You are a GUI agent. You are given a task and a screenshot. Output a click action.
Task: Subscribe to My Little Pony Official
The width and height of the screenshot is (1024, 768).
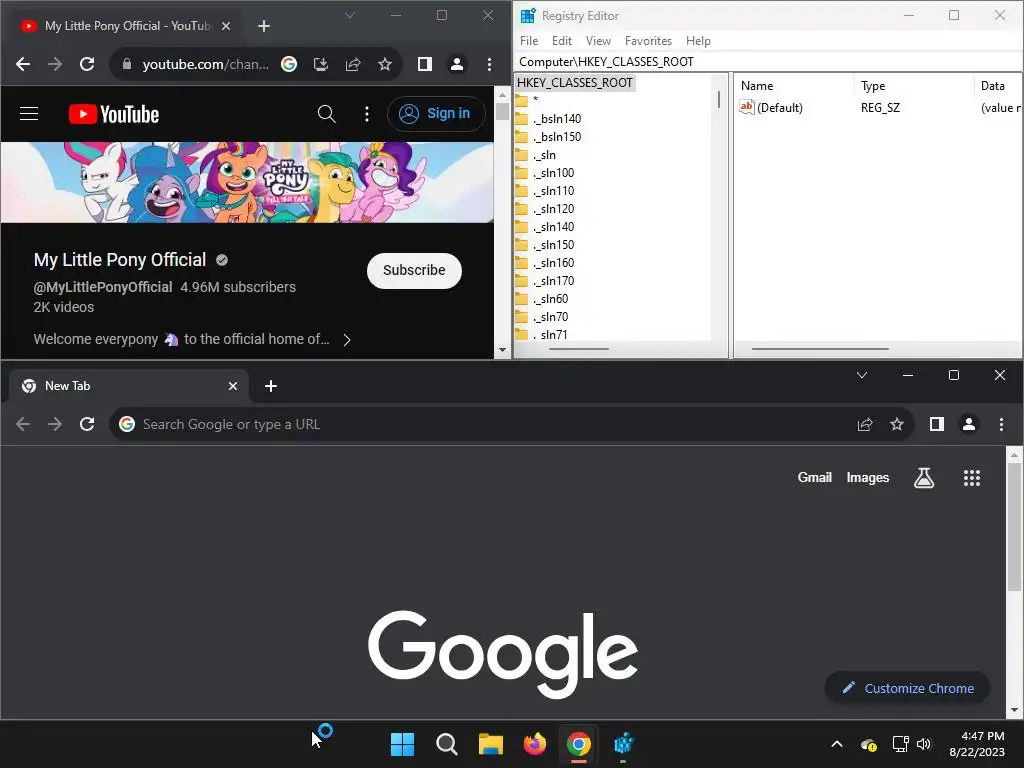[414, 270]
